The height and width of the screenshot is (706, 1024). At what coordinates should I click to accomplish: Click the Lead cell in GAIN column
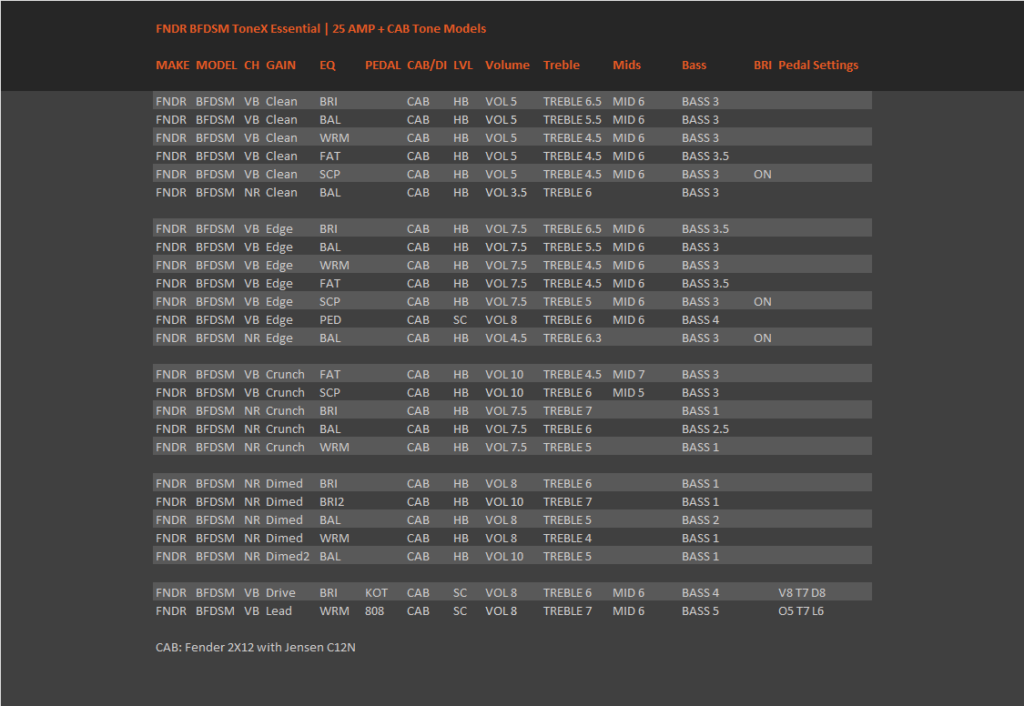pyautogui.click(x=278, y=612)
